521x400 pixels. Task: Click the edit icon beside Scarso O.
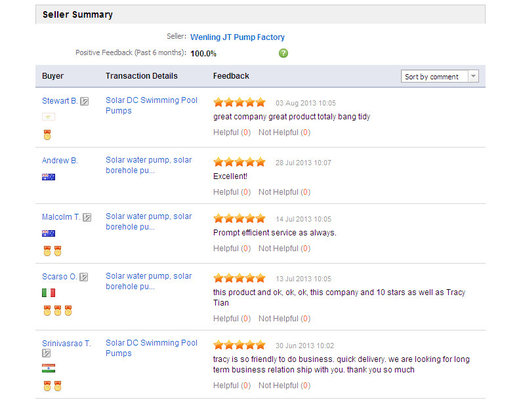tap(84, 277)
